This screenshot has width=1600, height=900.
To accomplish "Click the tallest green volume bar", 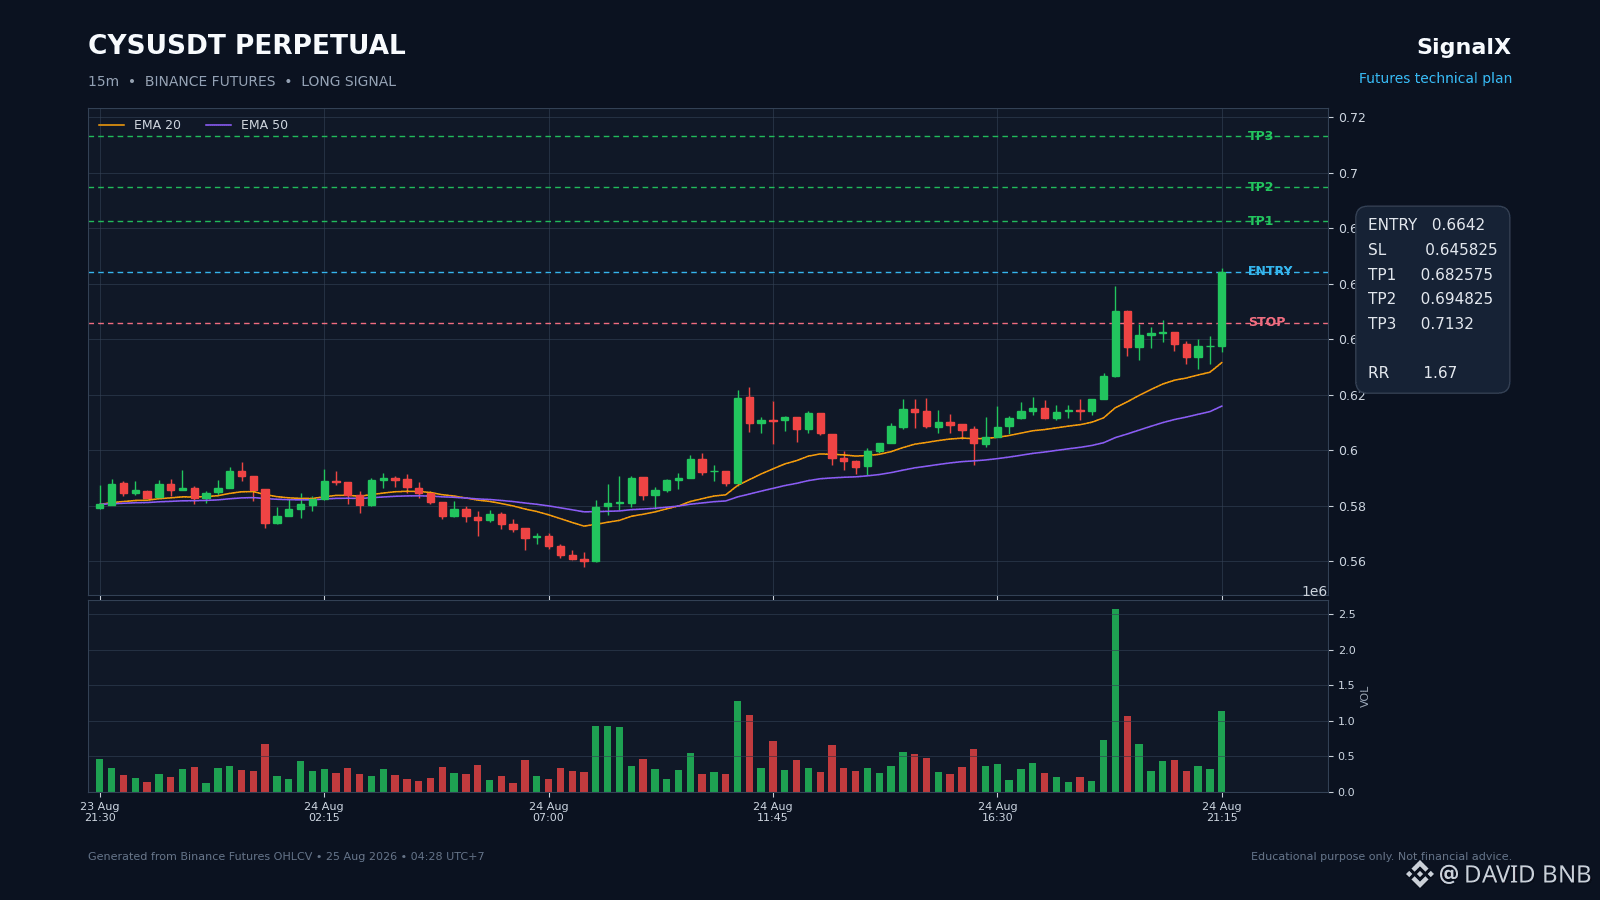I will [x=1115, y=700].
